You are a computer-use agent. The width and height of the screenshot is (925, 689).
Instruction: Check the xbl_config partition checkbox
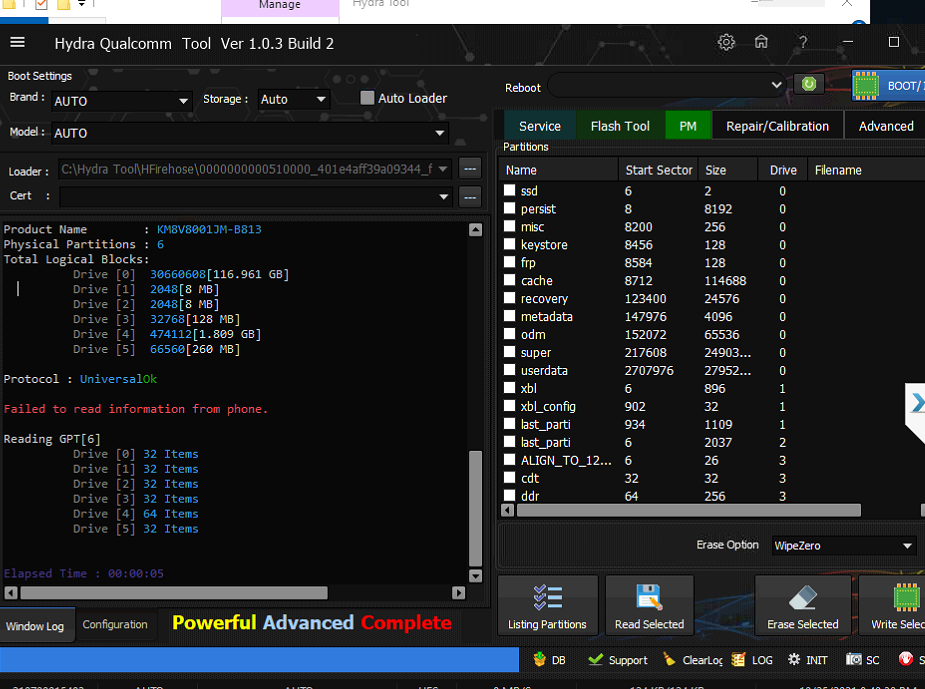510,405
